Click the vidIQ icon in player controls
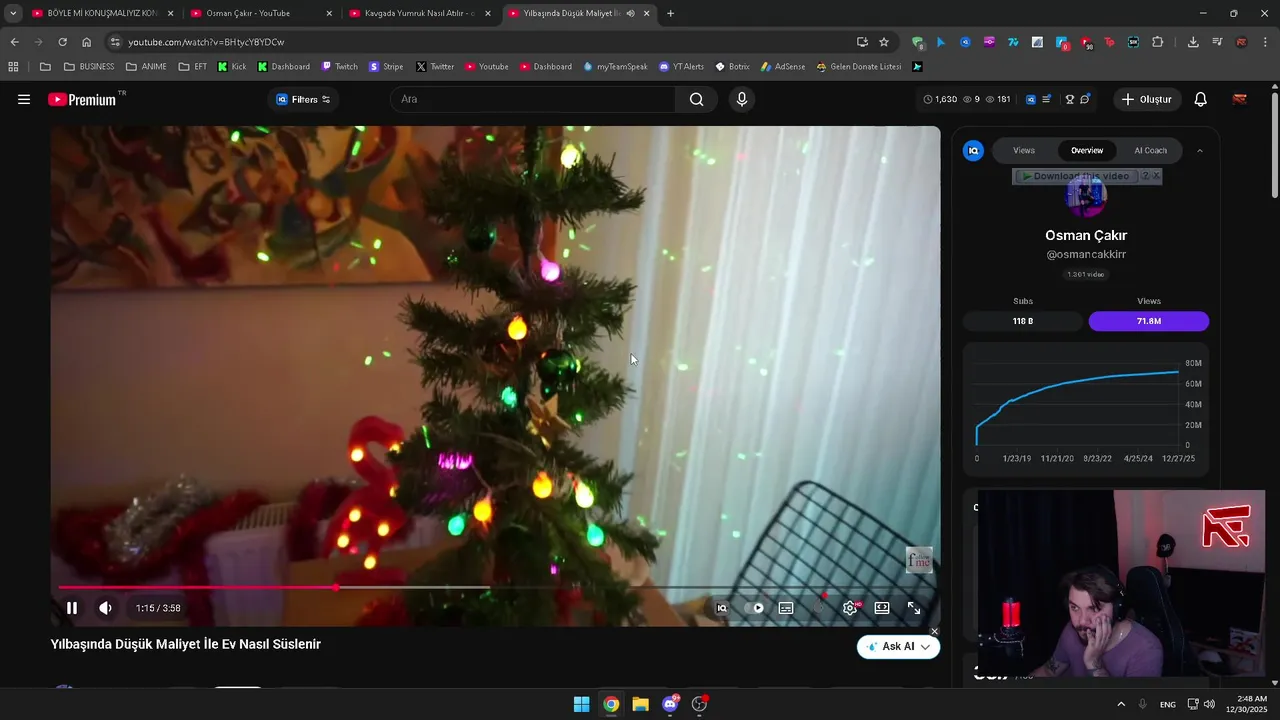This screenshot has height=720, width=1280. (722, 608)
